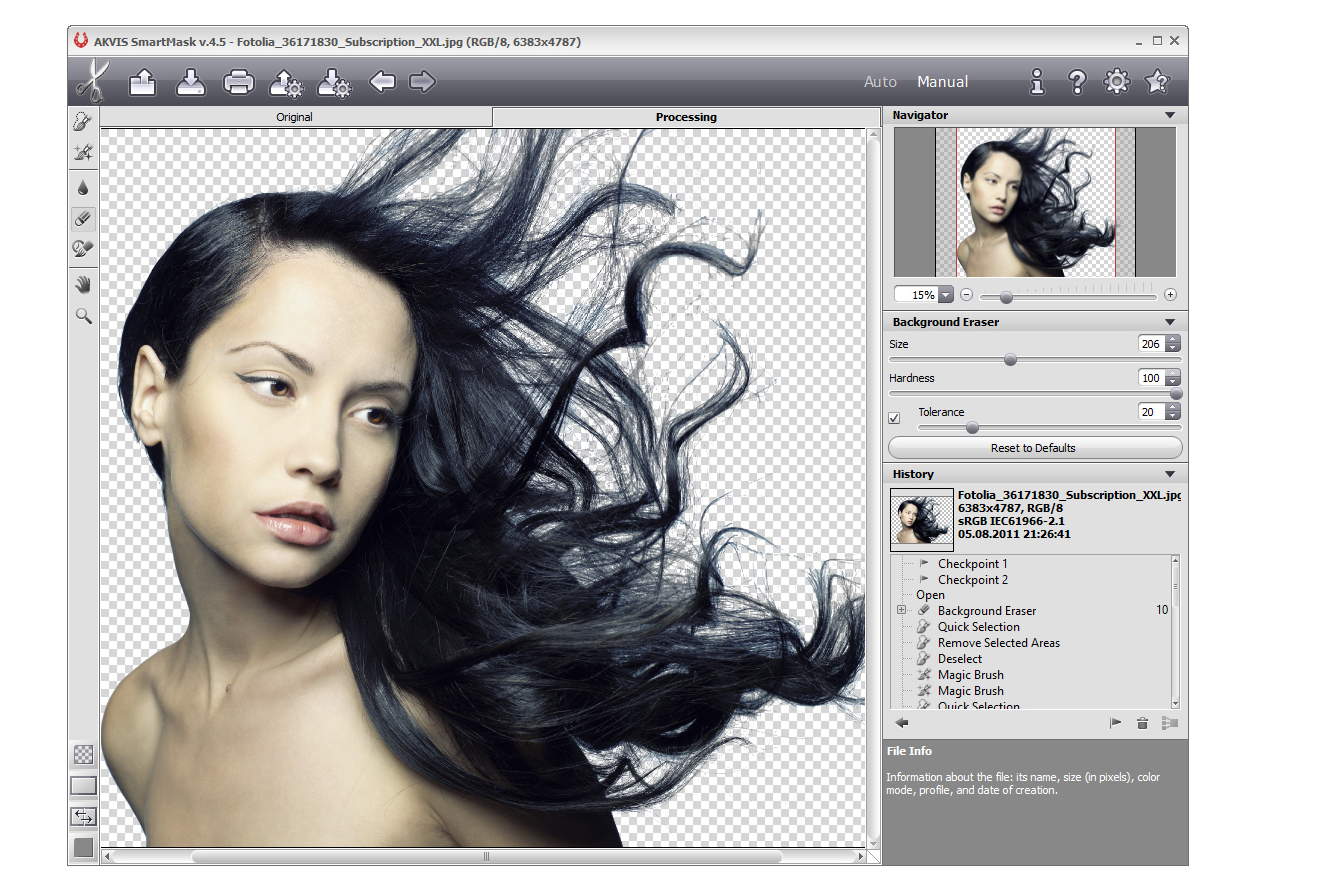Enable the transparent checkerboard background view

coord(84,754)
